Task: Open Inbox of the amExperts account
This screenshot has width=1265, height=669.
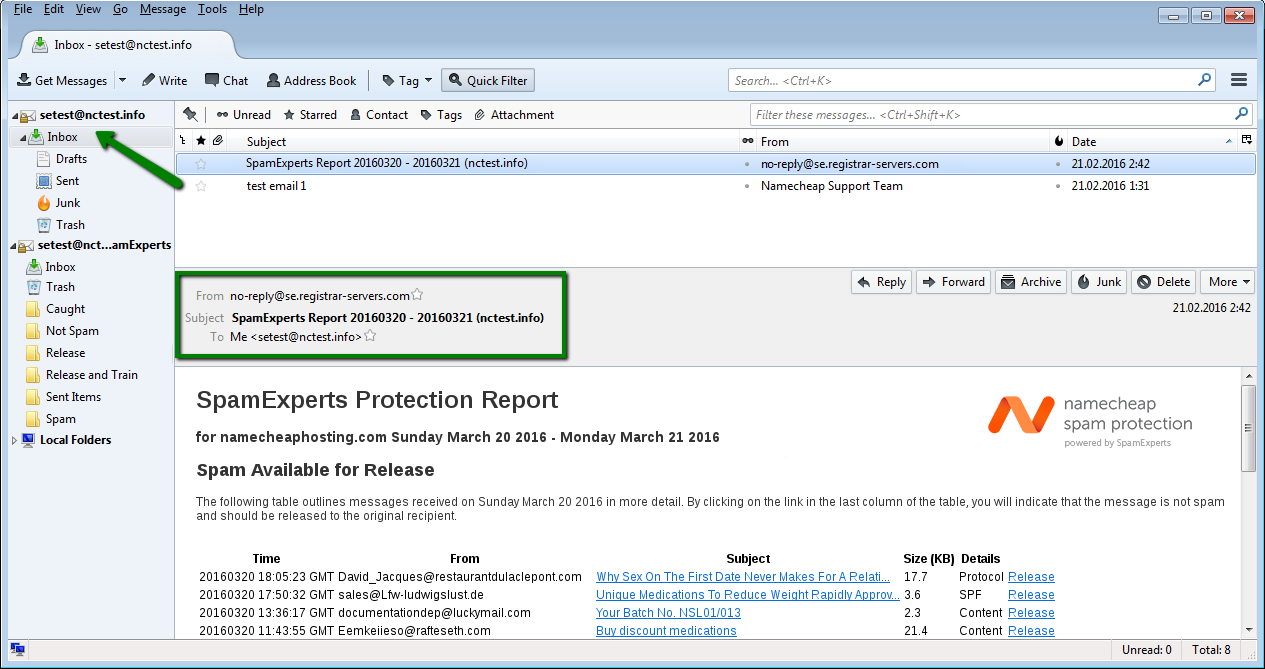Action: point(60,267)
